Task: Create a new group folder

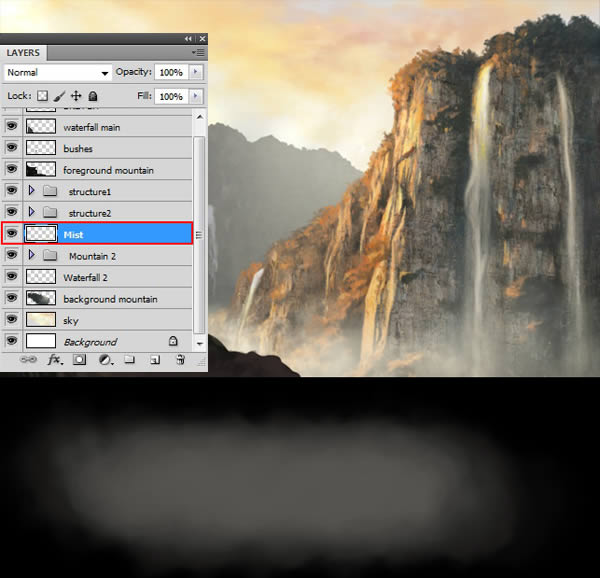Action: pos(129,360)
